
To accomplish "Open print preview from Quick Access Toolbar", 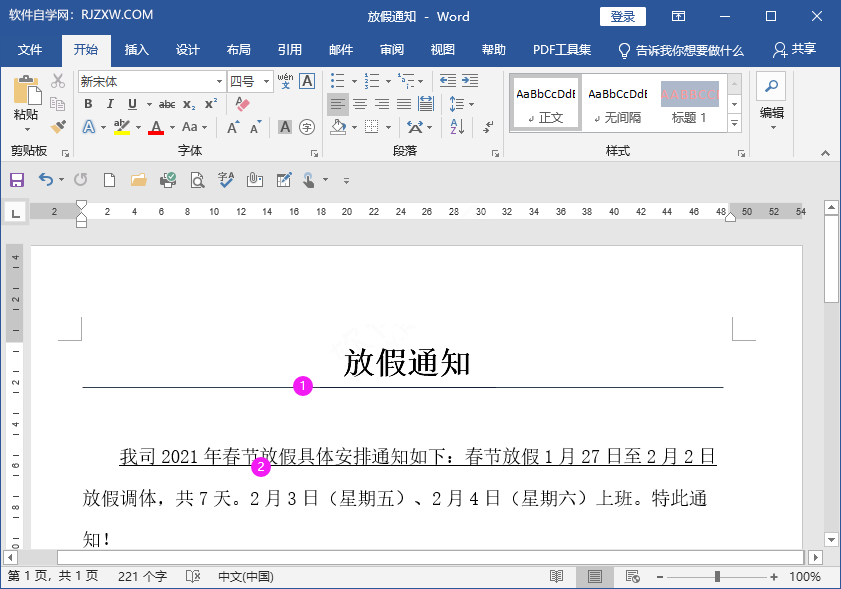I will 197,179.
